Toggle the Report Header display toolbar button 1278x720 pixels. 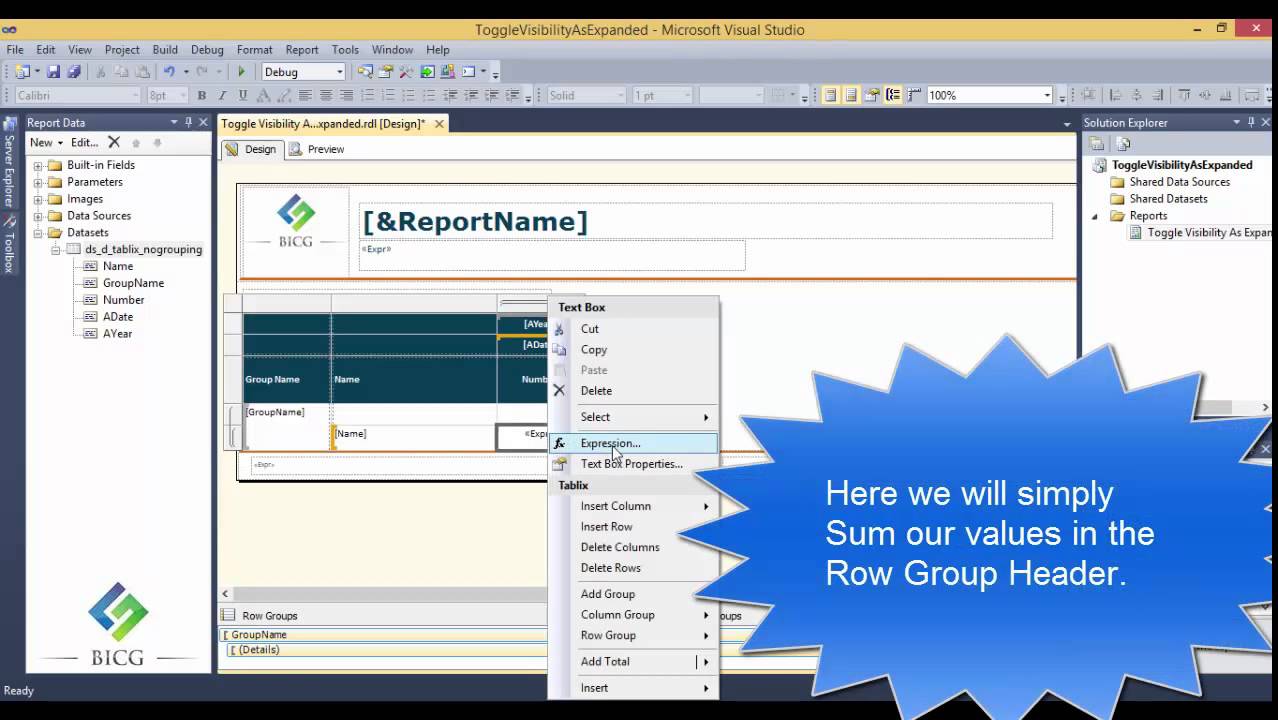coord(830,96)
